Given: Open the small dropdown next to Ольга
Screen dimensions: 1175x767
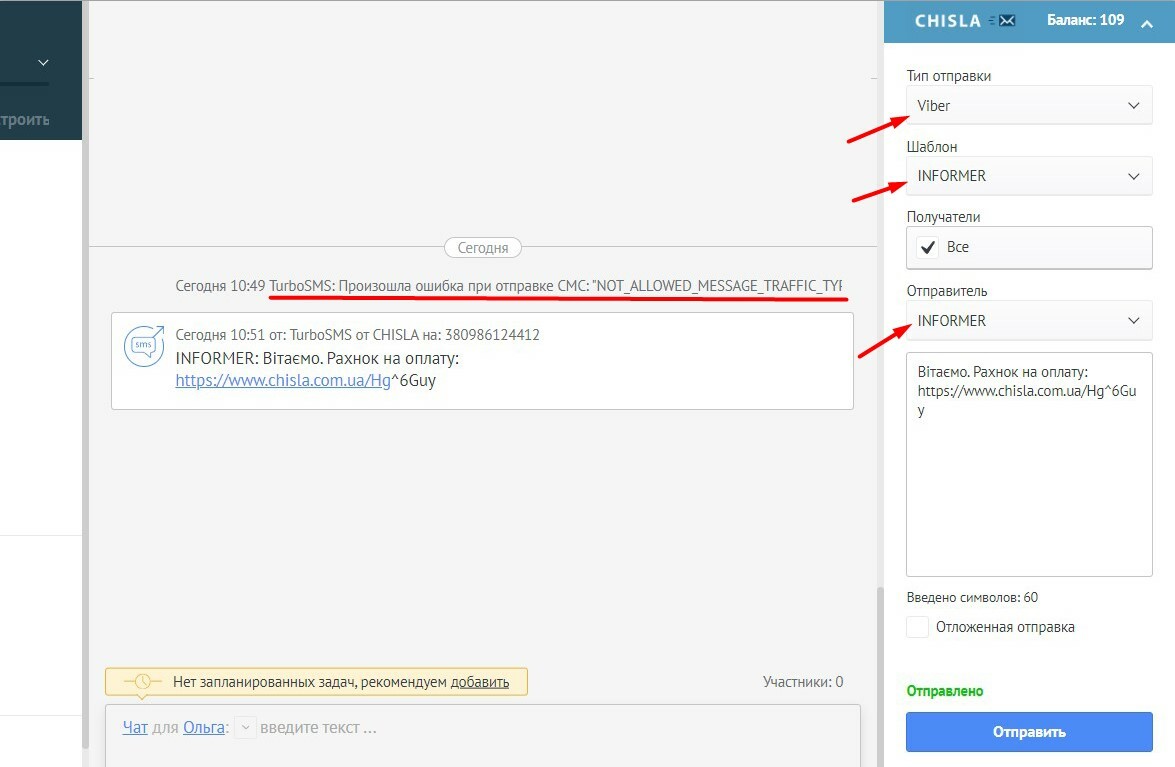Looking at the screenshot, I should click(x=245, y=727).
